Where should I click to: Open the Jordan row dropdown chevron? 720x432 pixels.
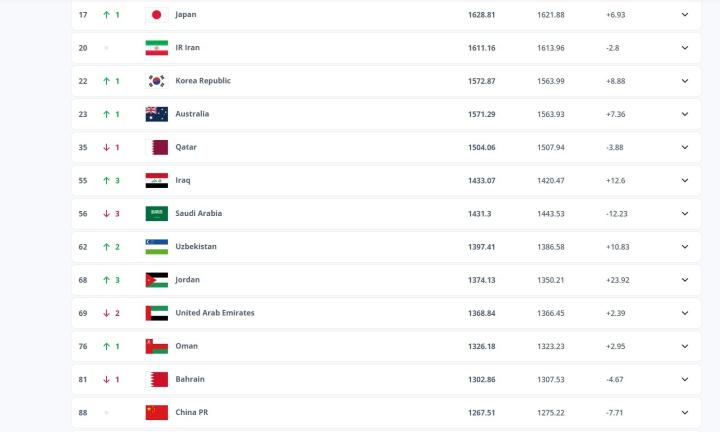point(685,280)
